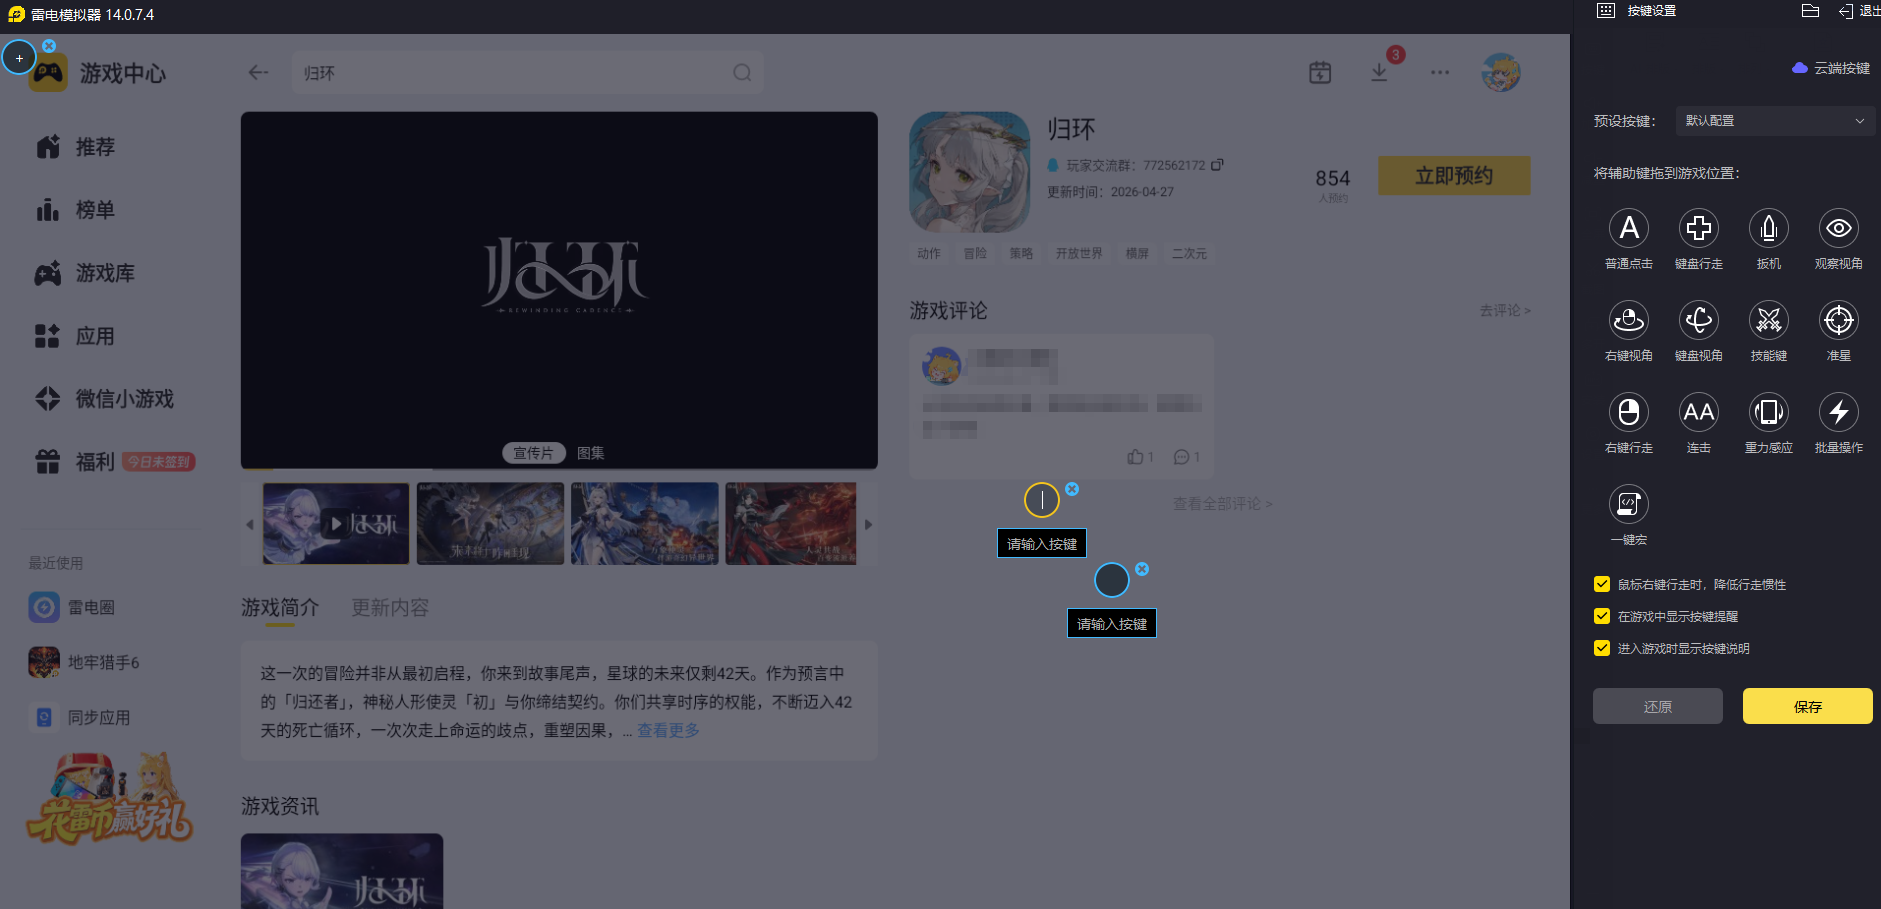Open the folder icon in title bar
This screenshot has width=1881, height=909.
tap(1810, 11)
